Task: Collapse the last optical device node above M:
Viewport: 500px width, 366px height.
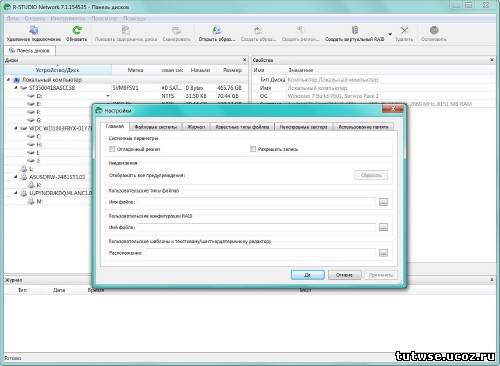Action: (x=16, y=193)
